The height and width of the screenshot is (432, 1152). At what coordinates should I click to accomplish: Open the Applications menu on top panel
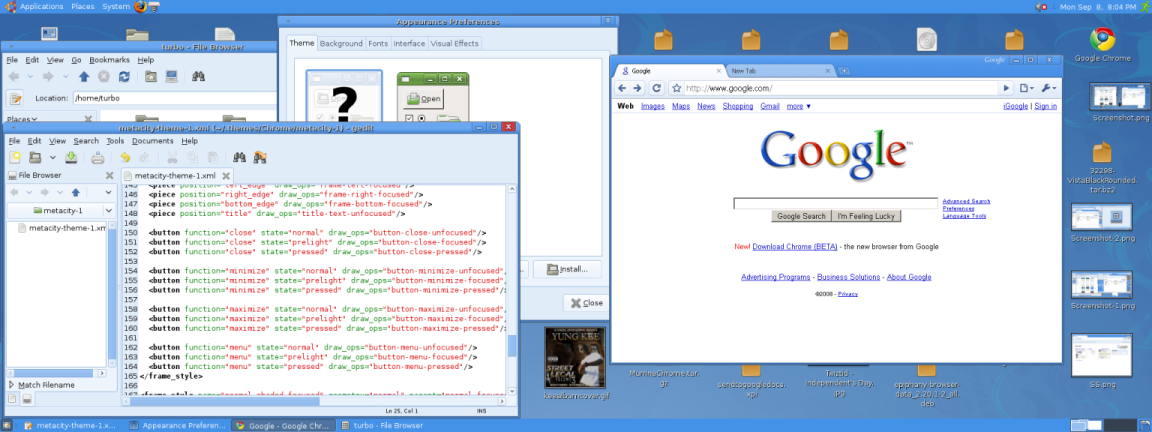pyautogui.click(x=41, y=7)
